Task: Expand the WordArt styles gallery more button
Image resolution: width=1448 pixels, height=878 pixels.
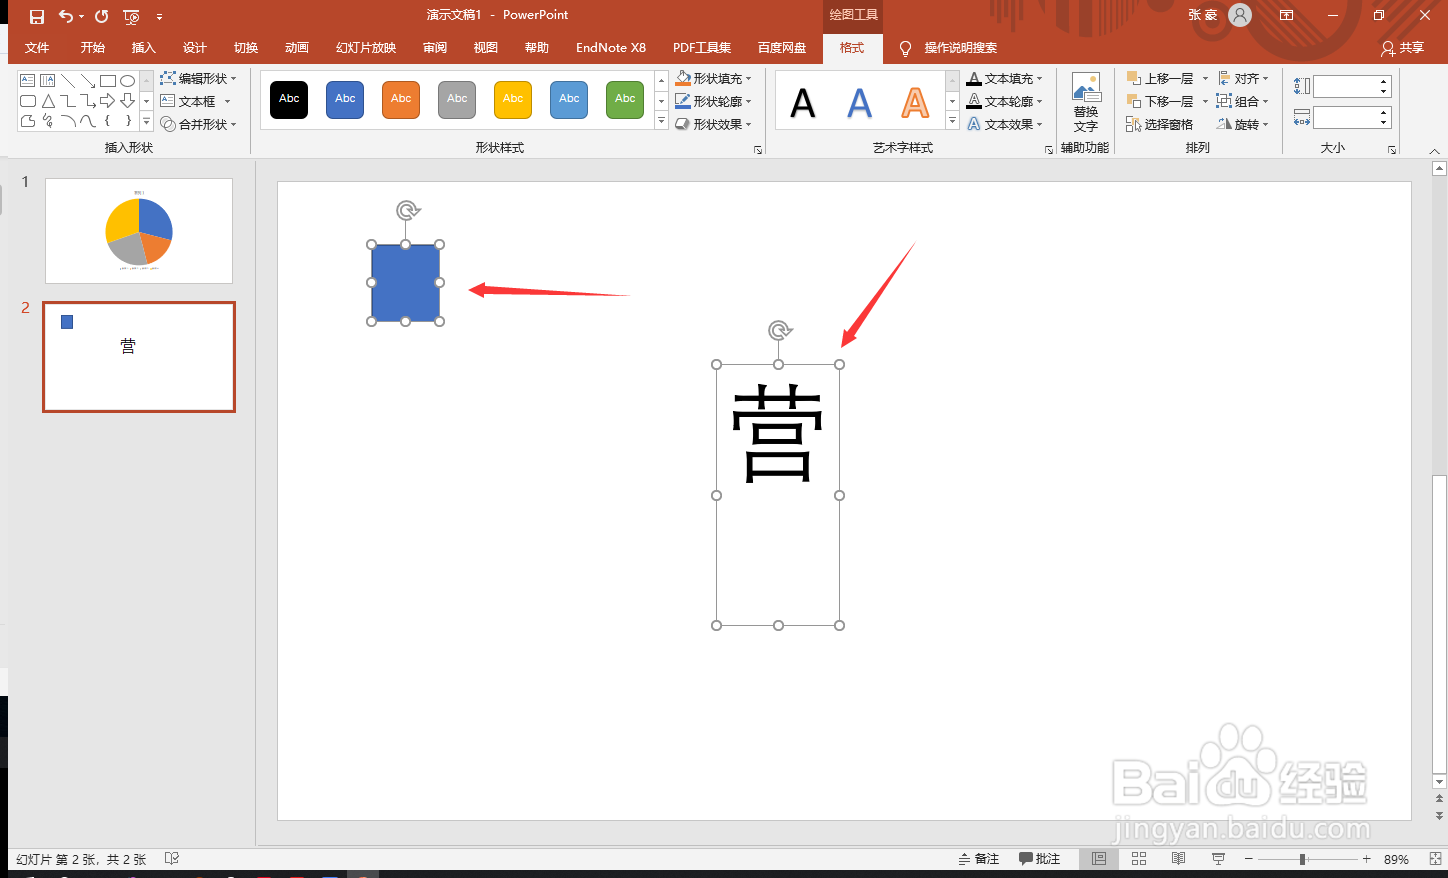Action: tap(952, 121)
